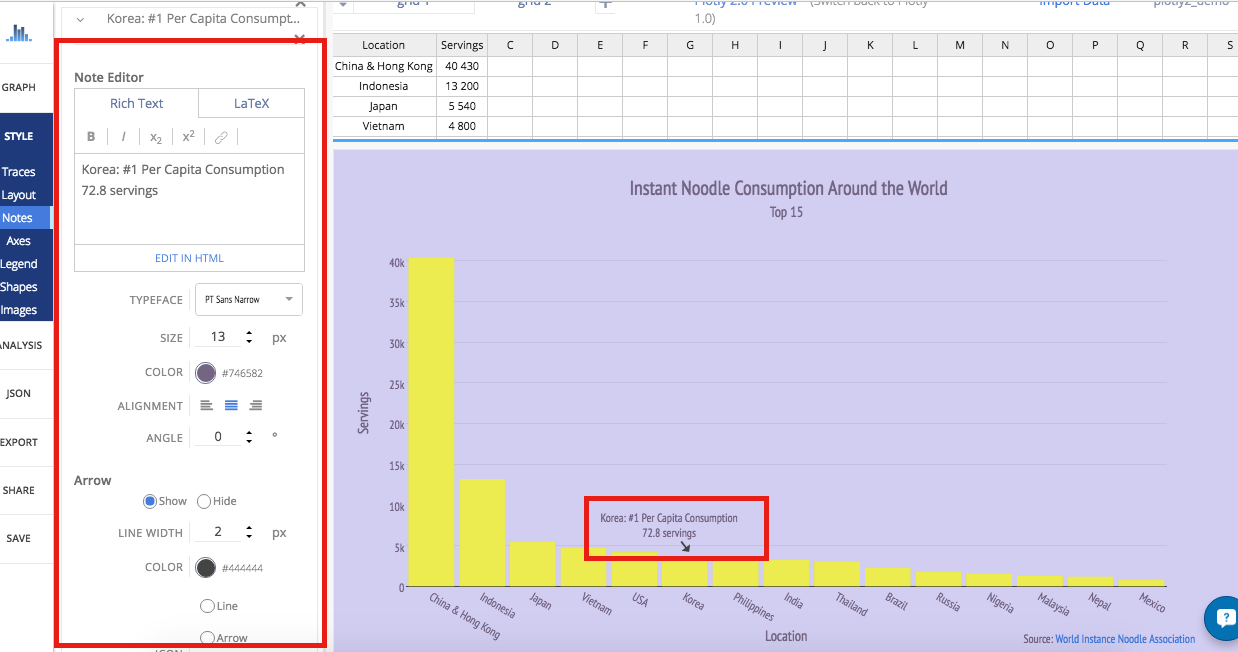Open the JSON sidebar section
Image resolution: width=1238 pixels, height=652 pixels.
(19, 393)
